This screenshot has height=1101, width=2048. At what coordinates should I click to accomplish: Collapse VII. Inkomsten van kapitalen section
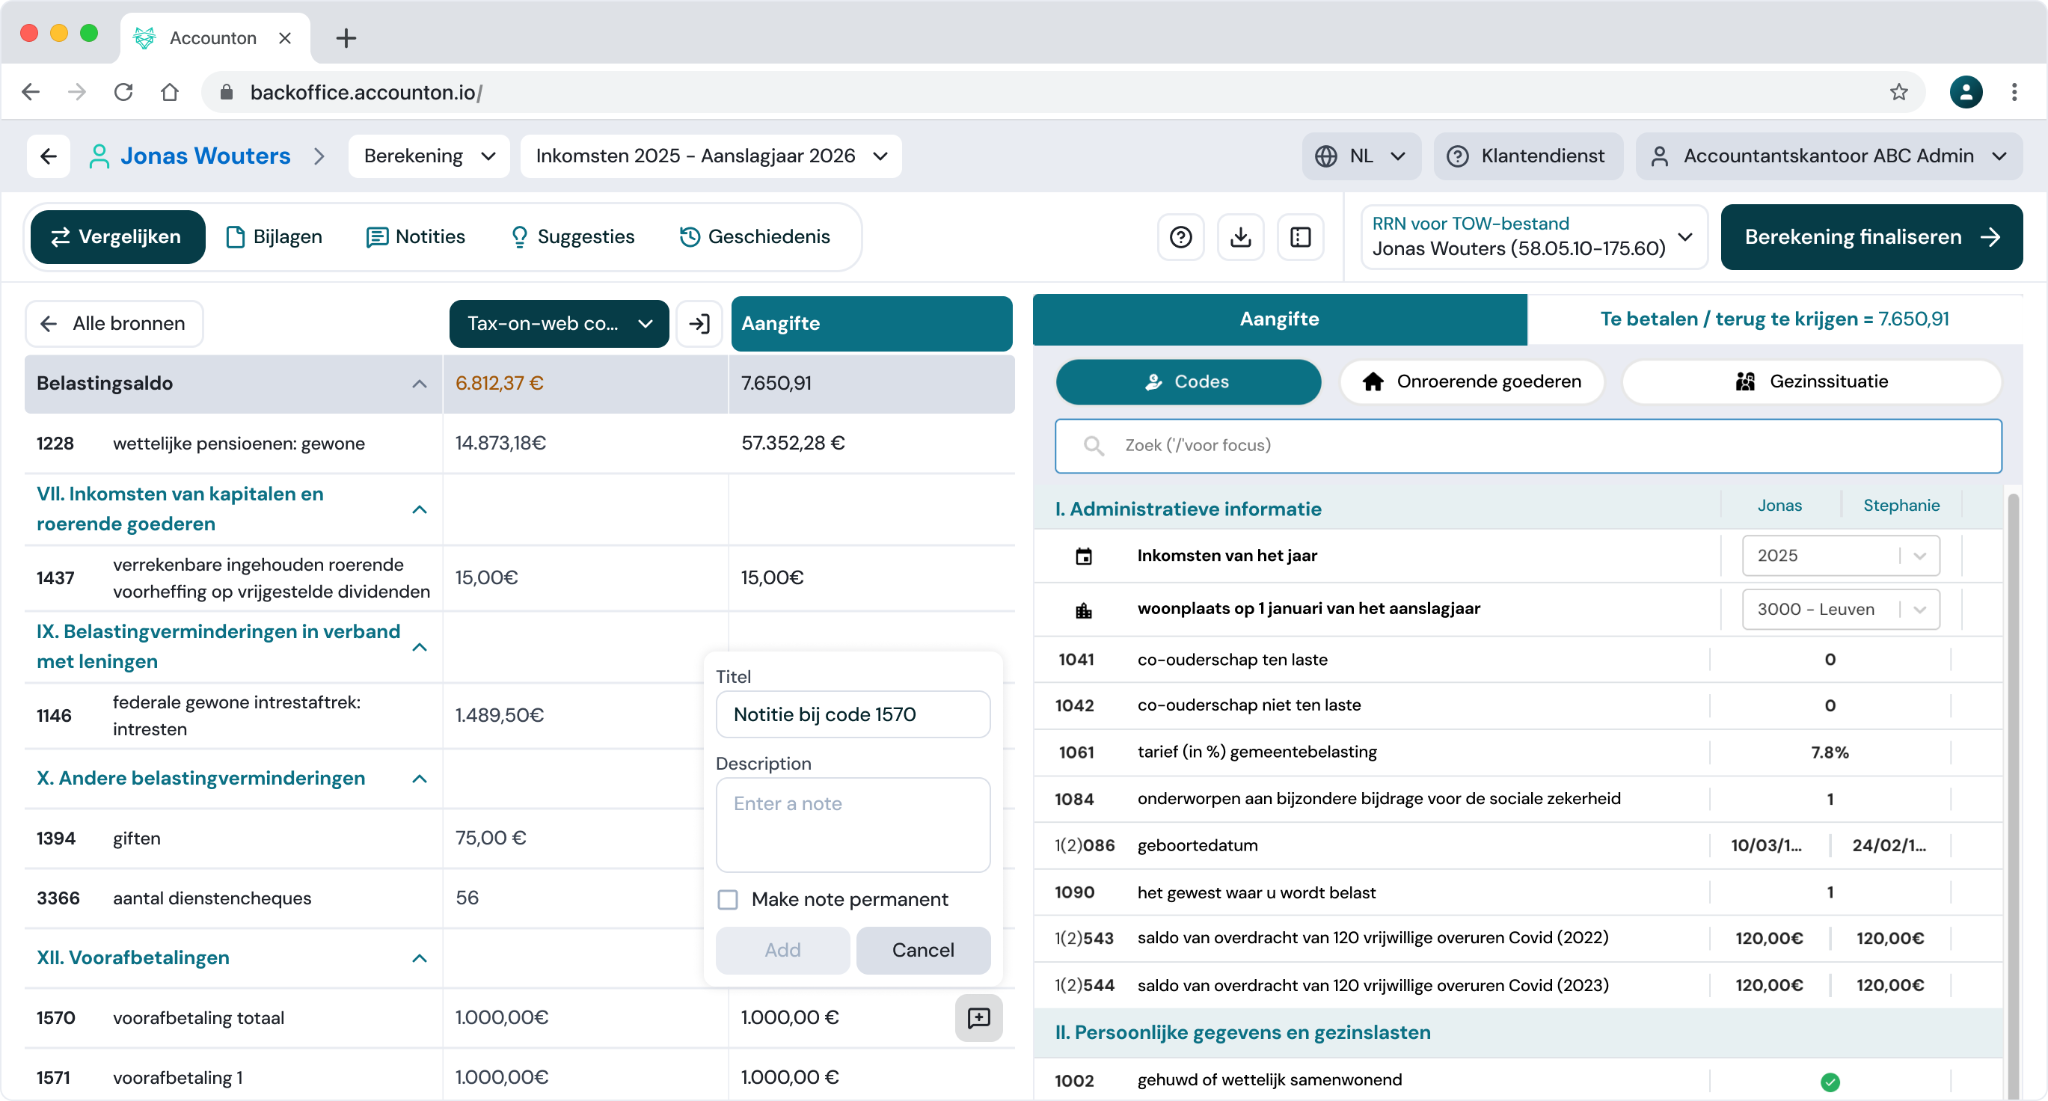420,510
